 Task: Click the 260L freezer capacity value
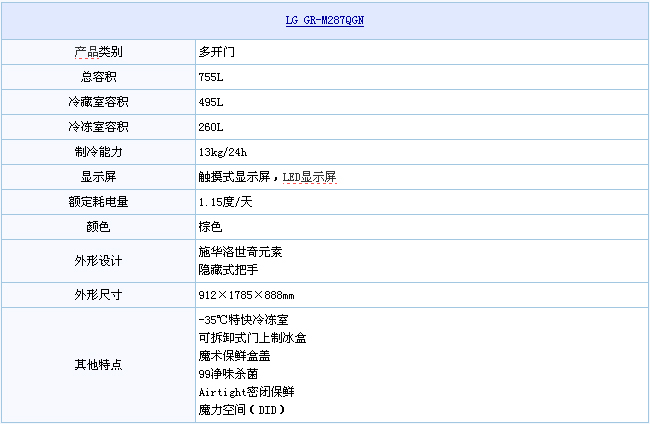[x=211, y=127]
